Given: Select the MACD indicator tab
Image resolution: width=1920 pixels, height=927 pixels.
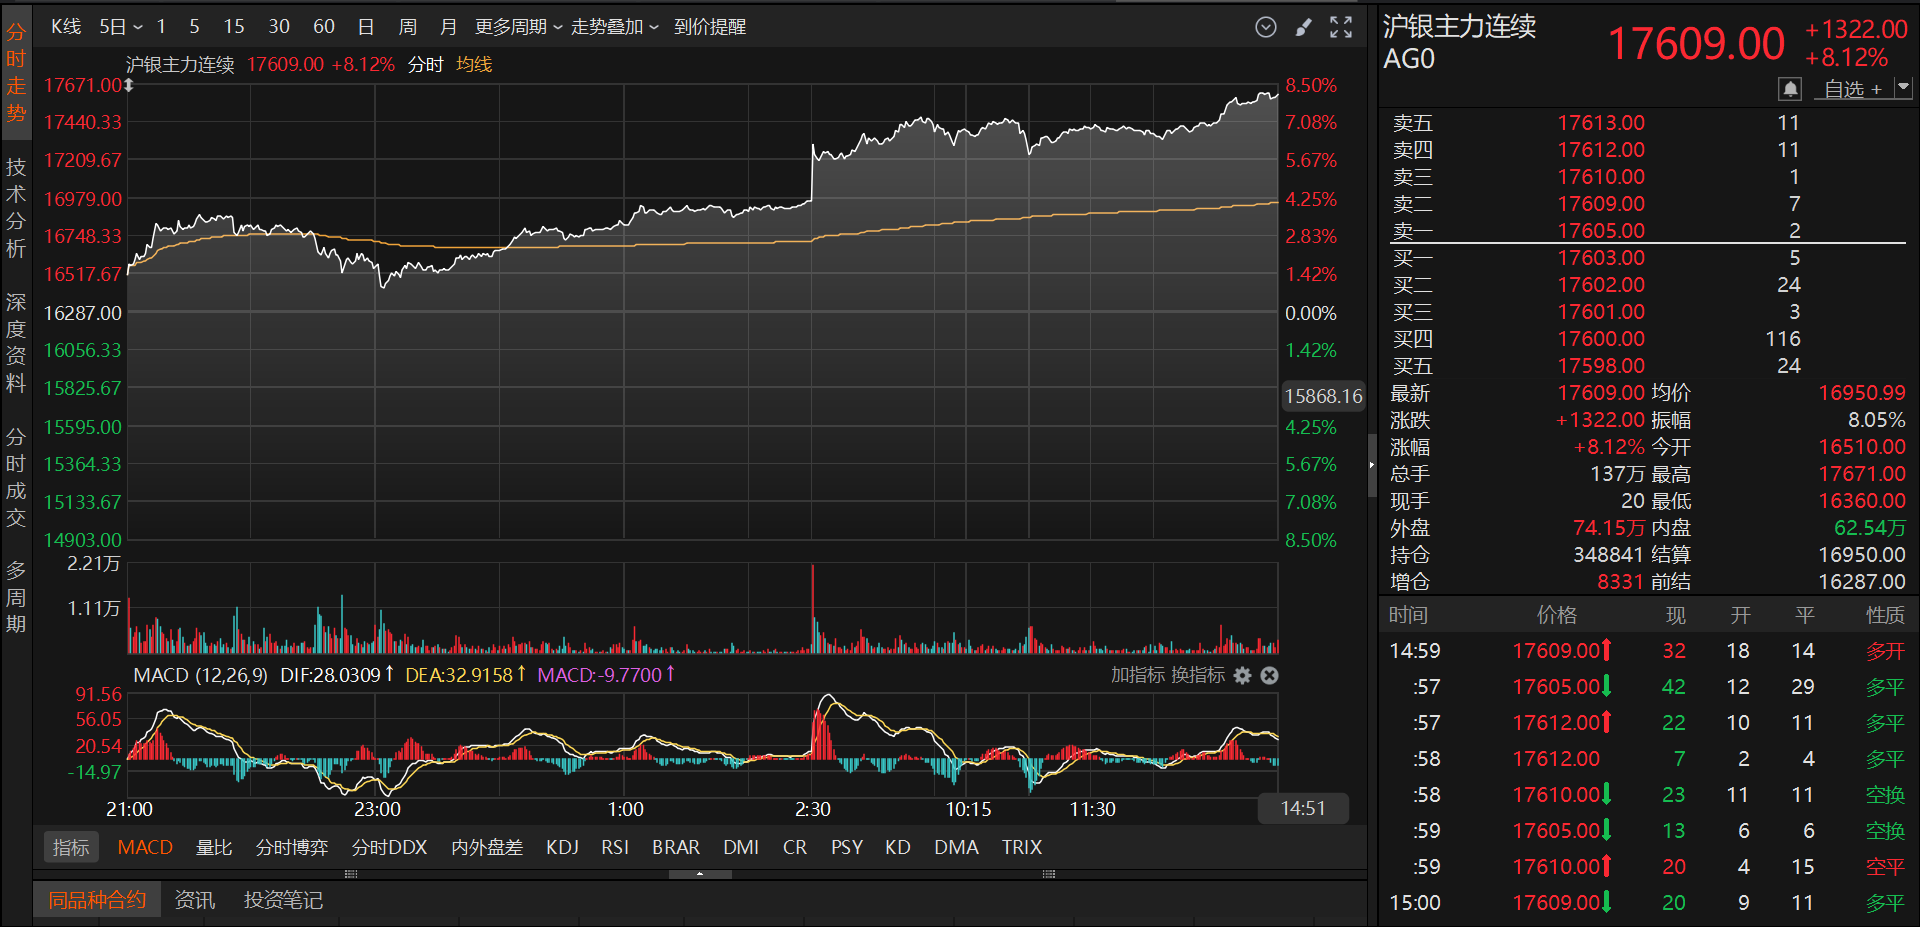Looking at the screenshot, I should click(145, 848).
